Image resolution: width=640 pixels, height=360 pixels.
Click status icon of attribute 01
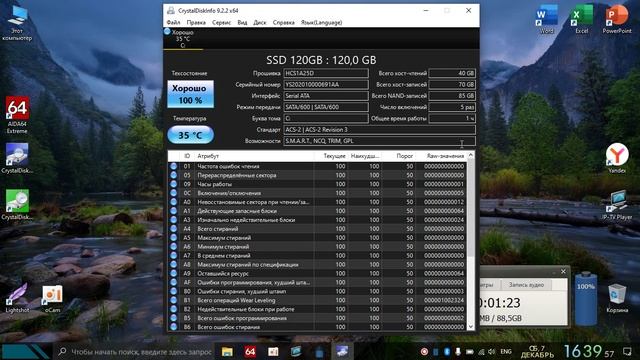point(173,166)
